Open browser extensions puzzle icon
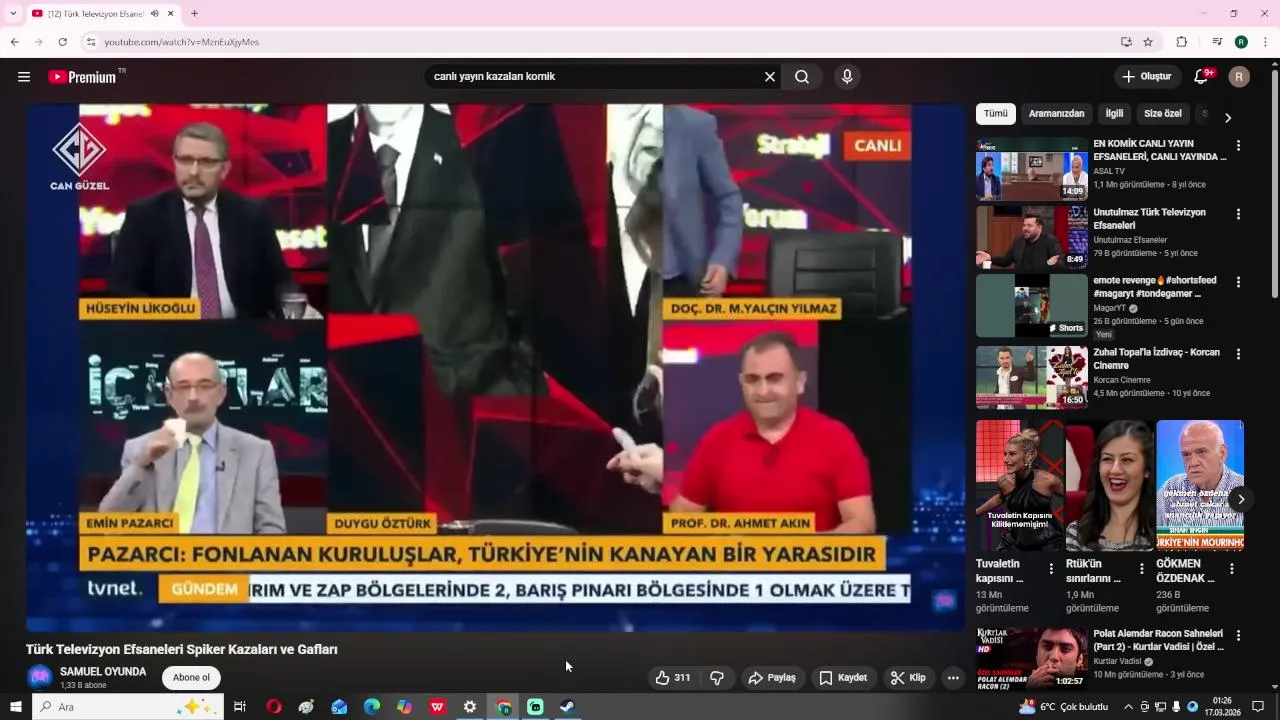 pos(1182,42)
